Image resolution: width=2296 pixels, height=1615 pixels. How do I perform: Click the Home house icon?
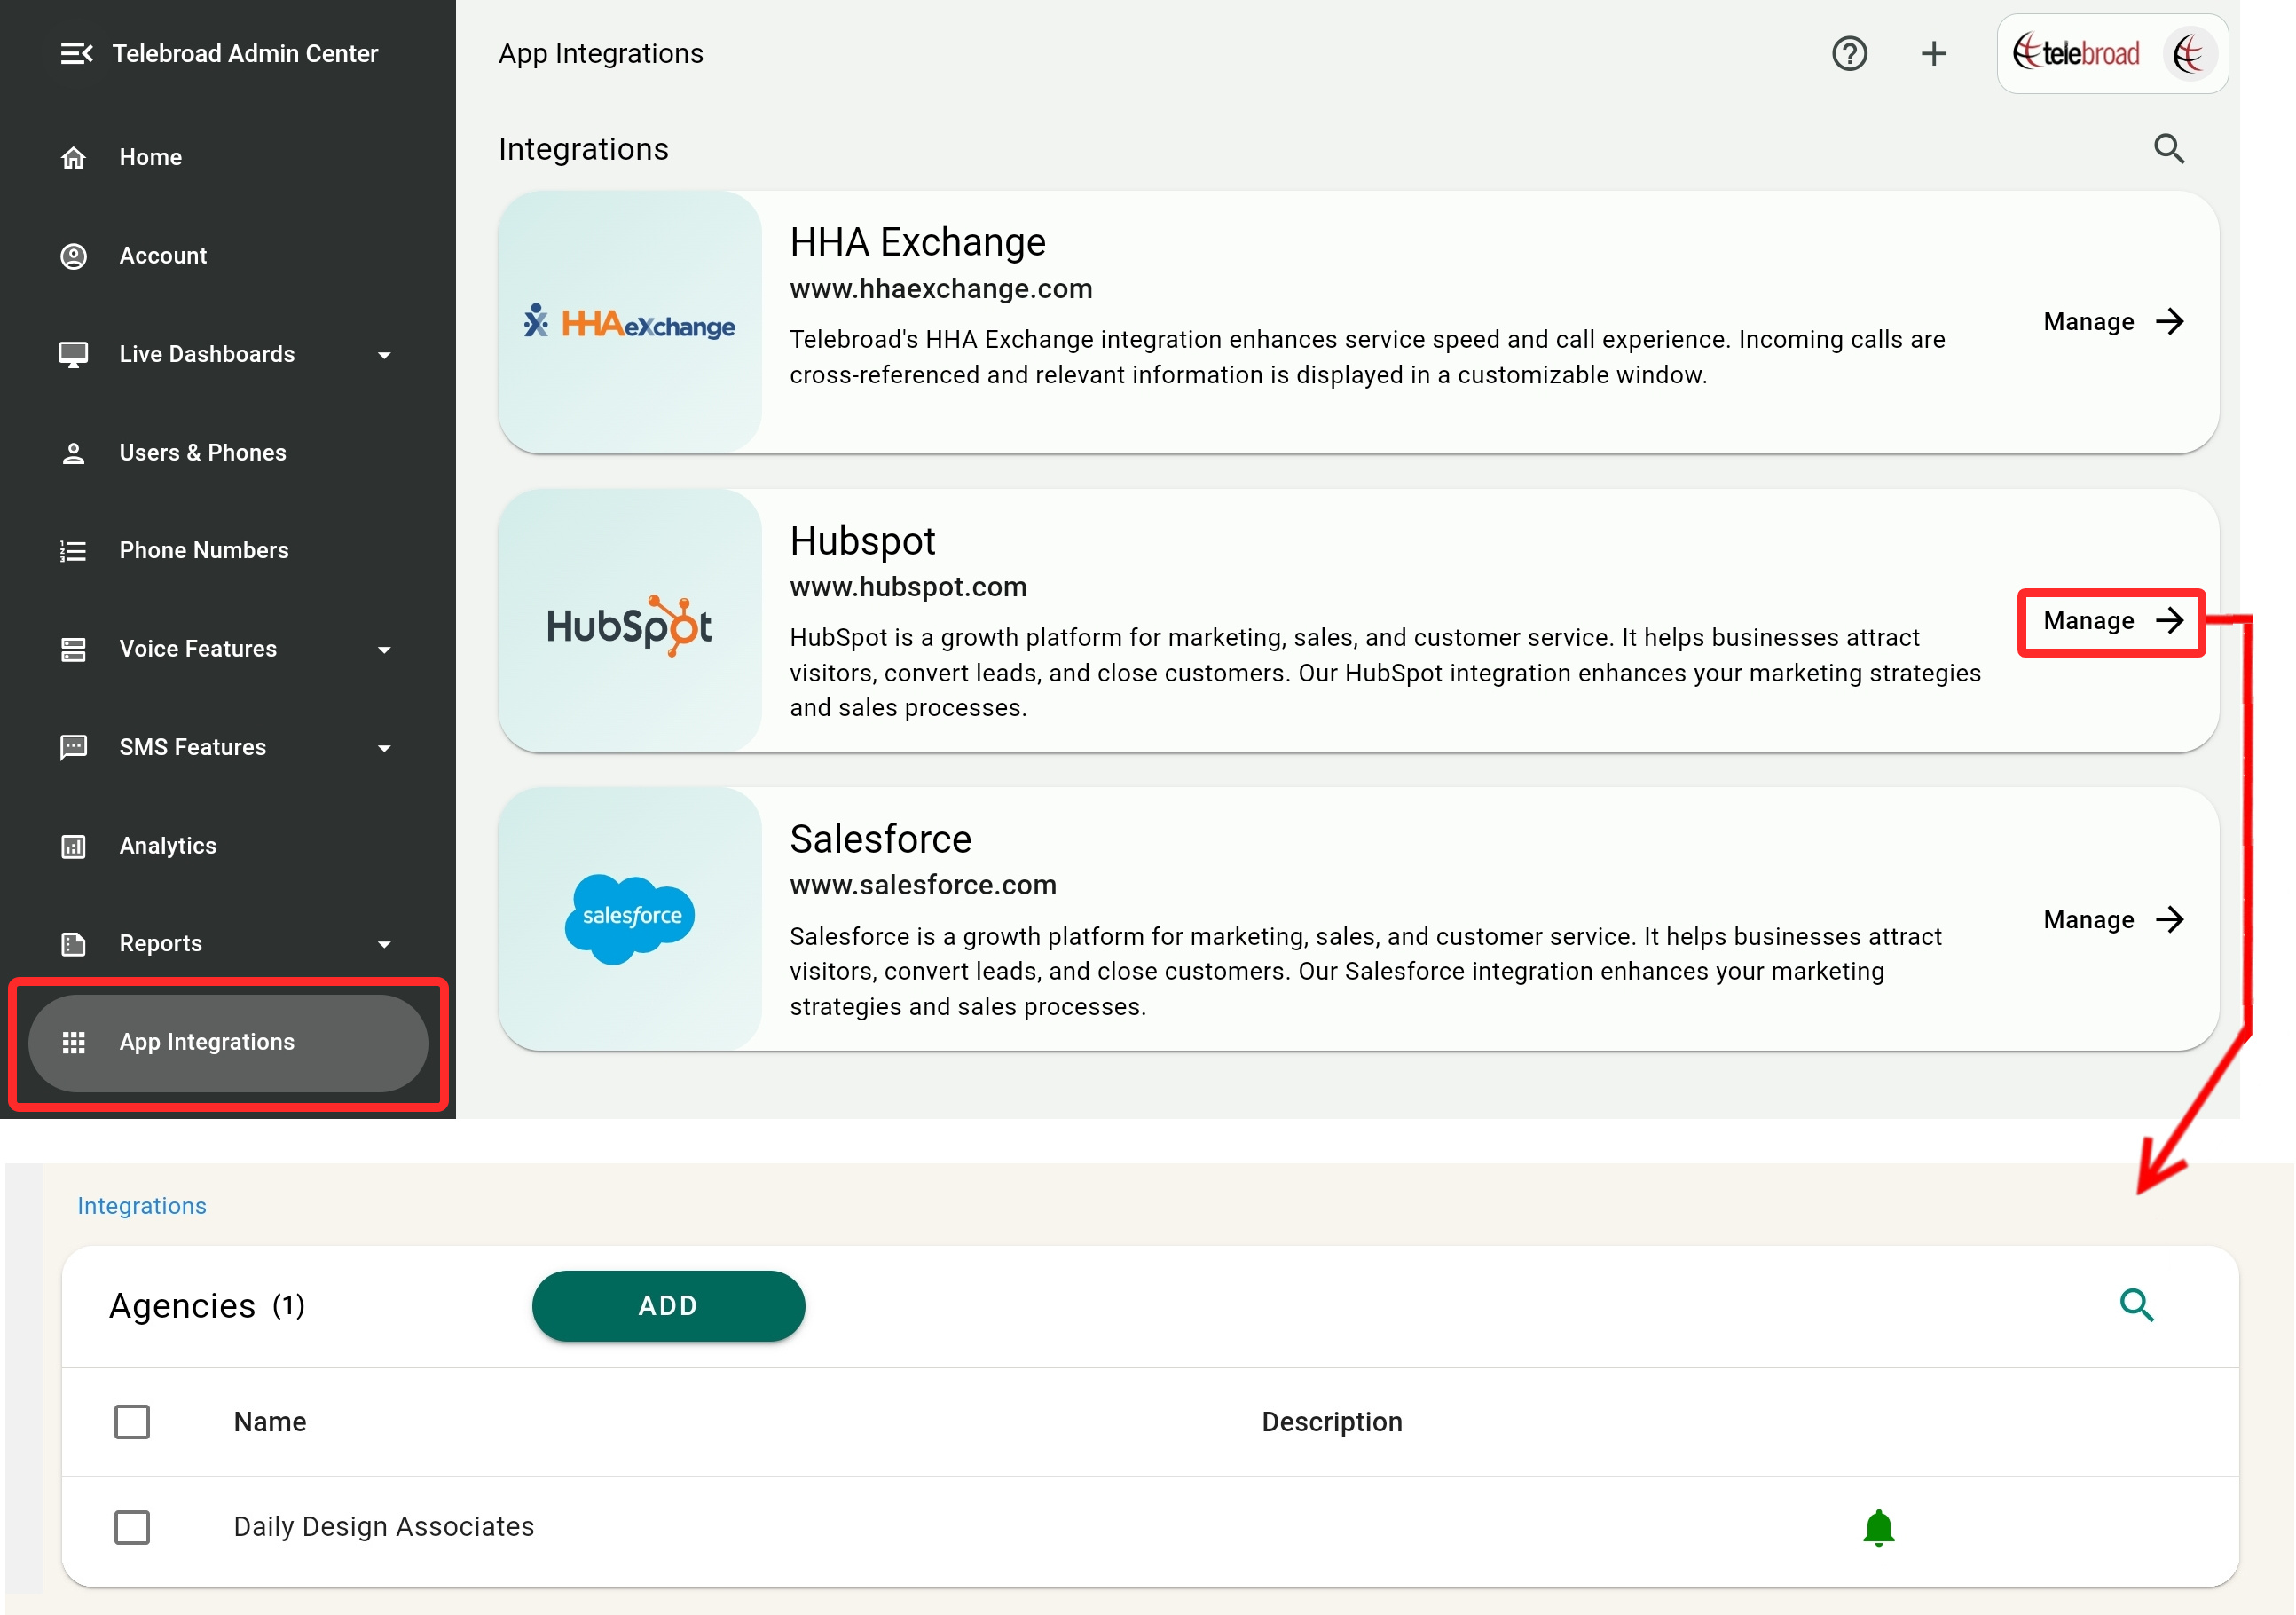[x=73, y=158]
